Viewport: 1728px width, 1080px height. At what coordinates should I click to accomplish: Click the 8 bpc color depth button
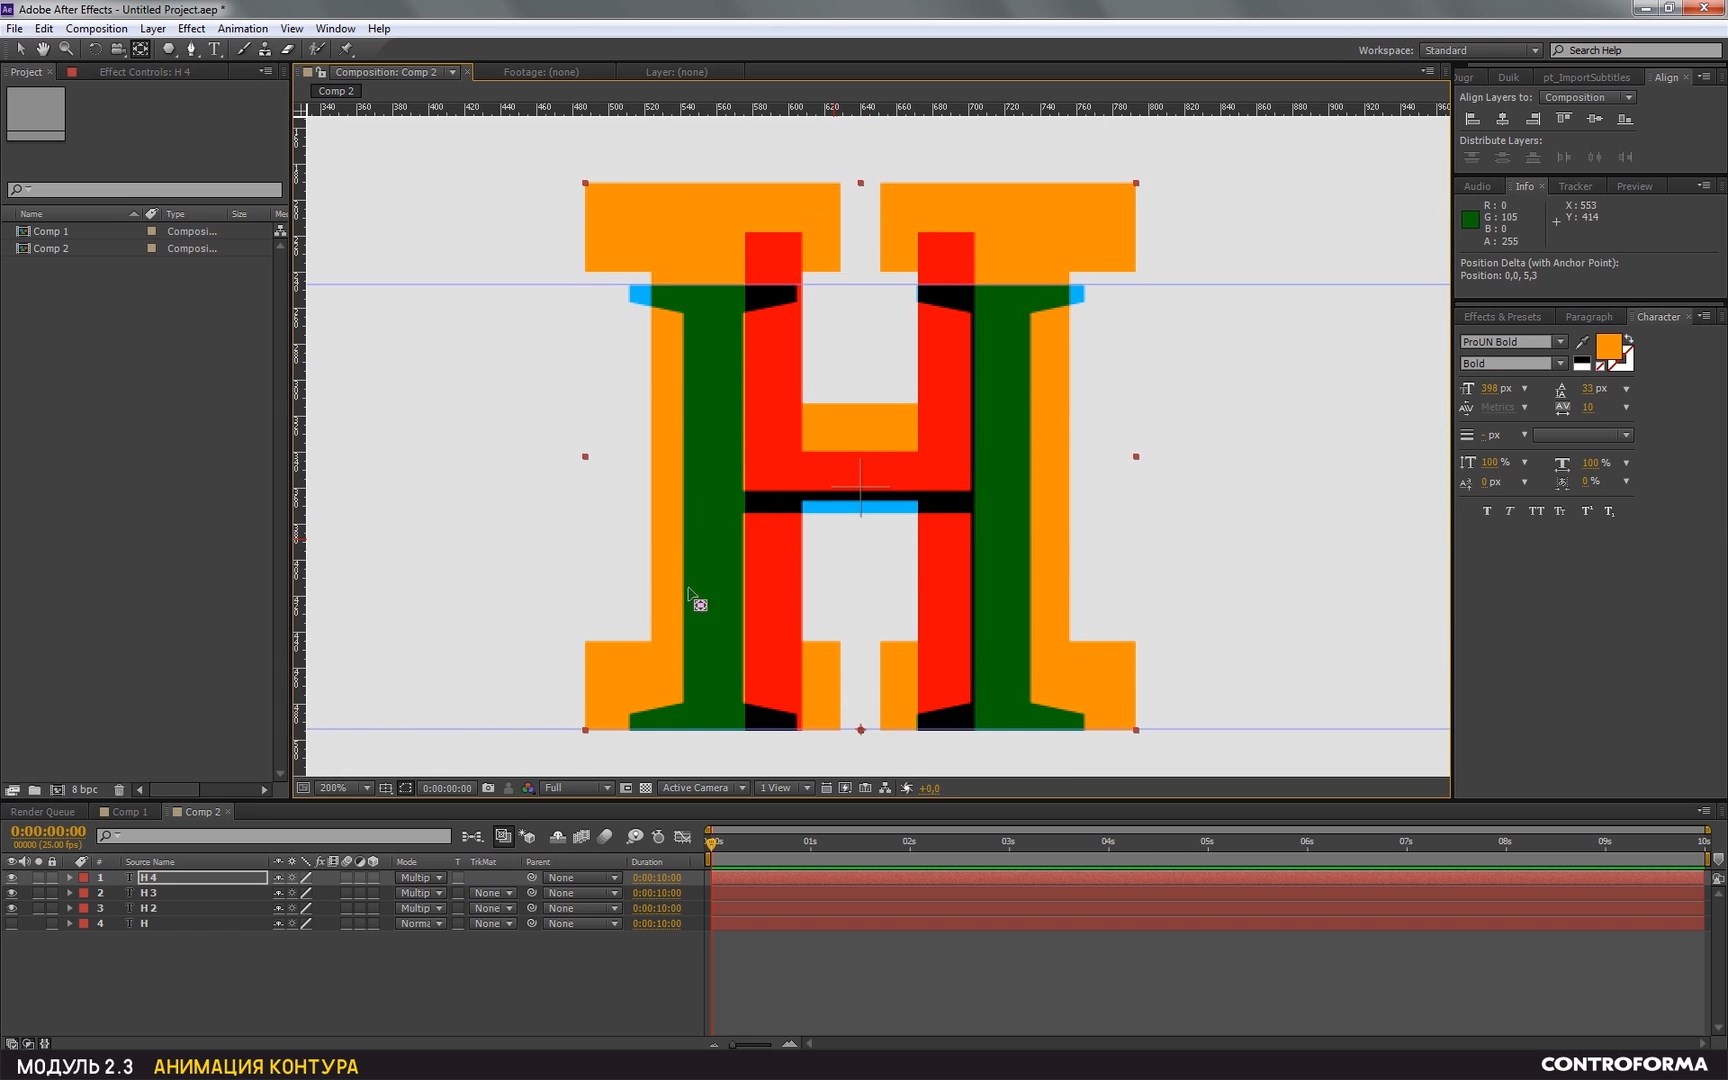85,790
